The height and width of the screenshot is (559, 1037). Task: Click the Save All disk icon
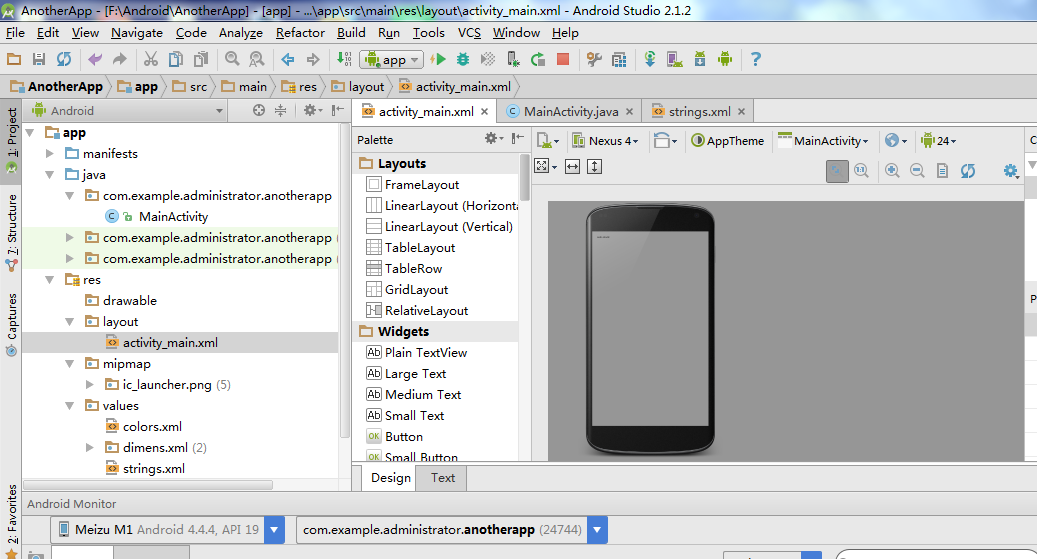click(x=39, y=60)
